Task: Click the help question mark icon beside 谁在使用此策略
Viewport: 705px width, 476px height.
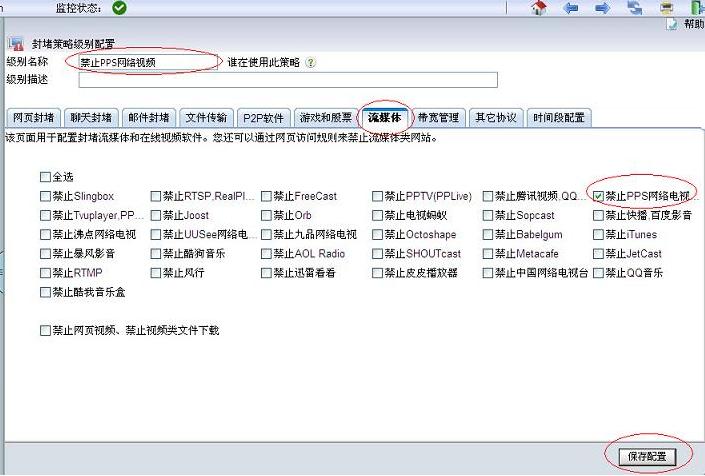Action: pos(310,62)
